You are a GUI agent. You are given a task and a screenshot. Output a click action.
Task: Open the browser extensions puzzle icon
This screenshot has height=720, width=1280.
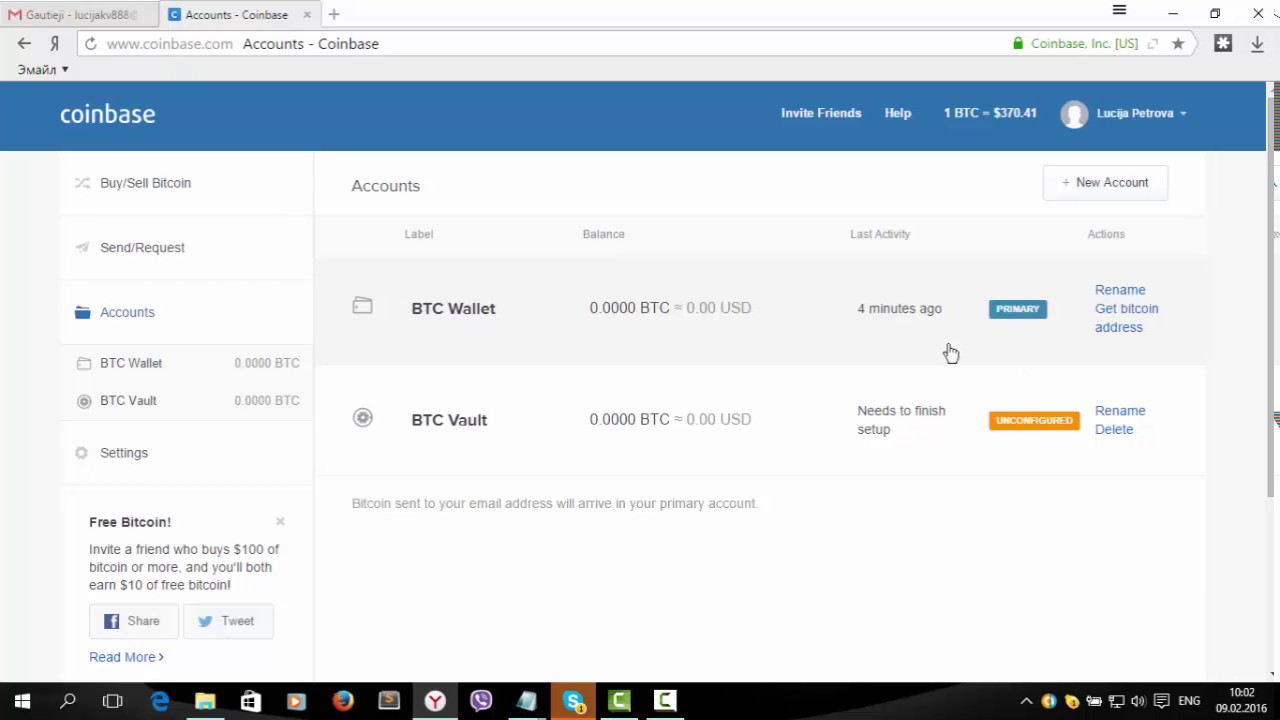[1223, 43]
